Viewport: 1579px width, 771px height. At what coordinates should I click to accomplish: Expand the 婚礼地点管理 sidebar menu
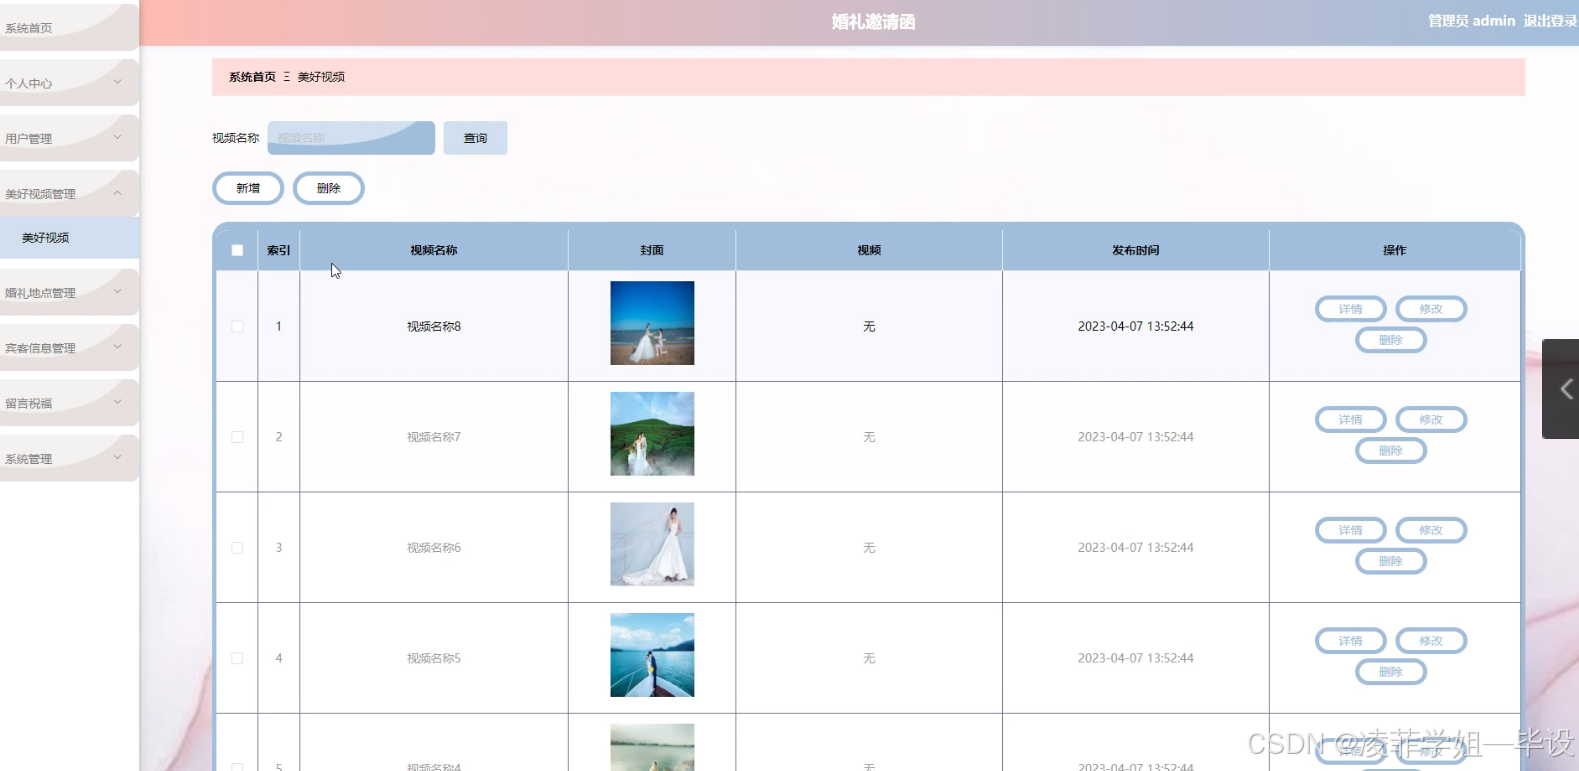click(69, 292)
